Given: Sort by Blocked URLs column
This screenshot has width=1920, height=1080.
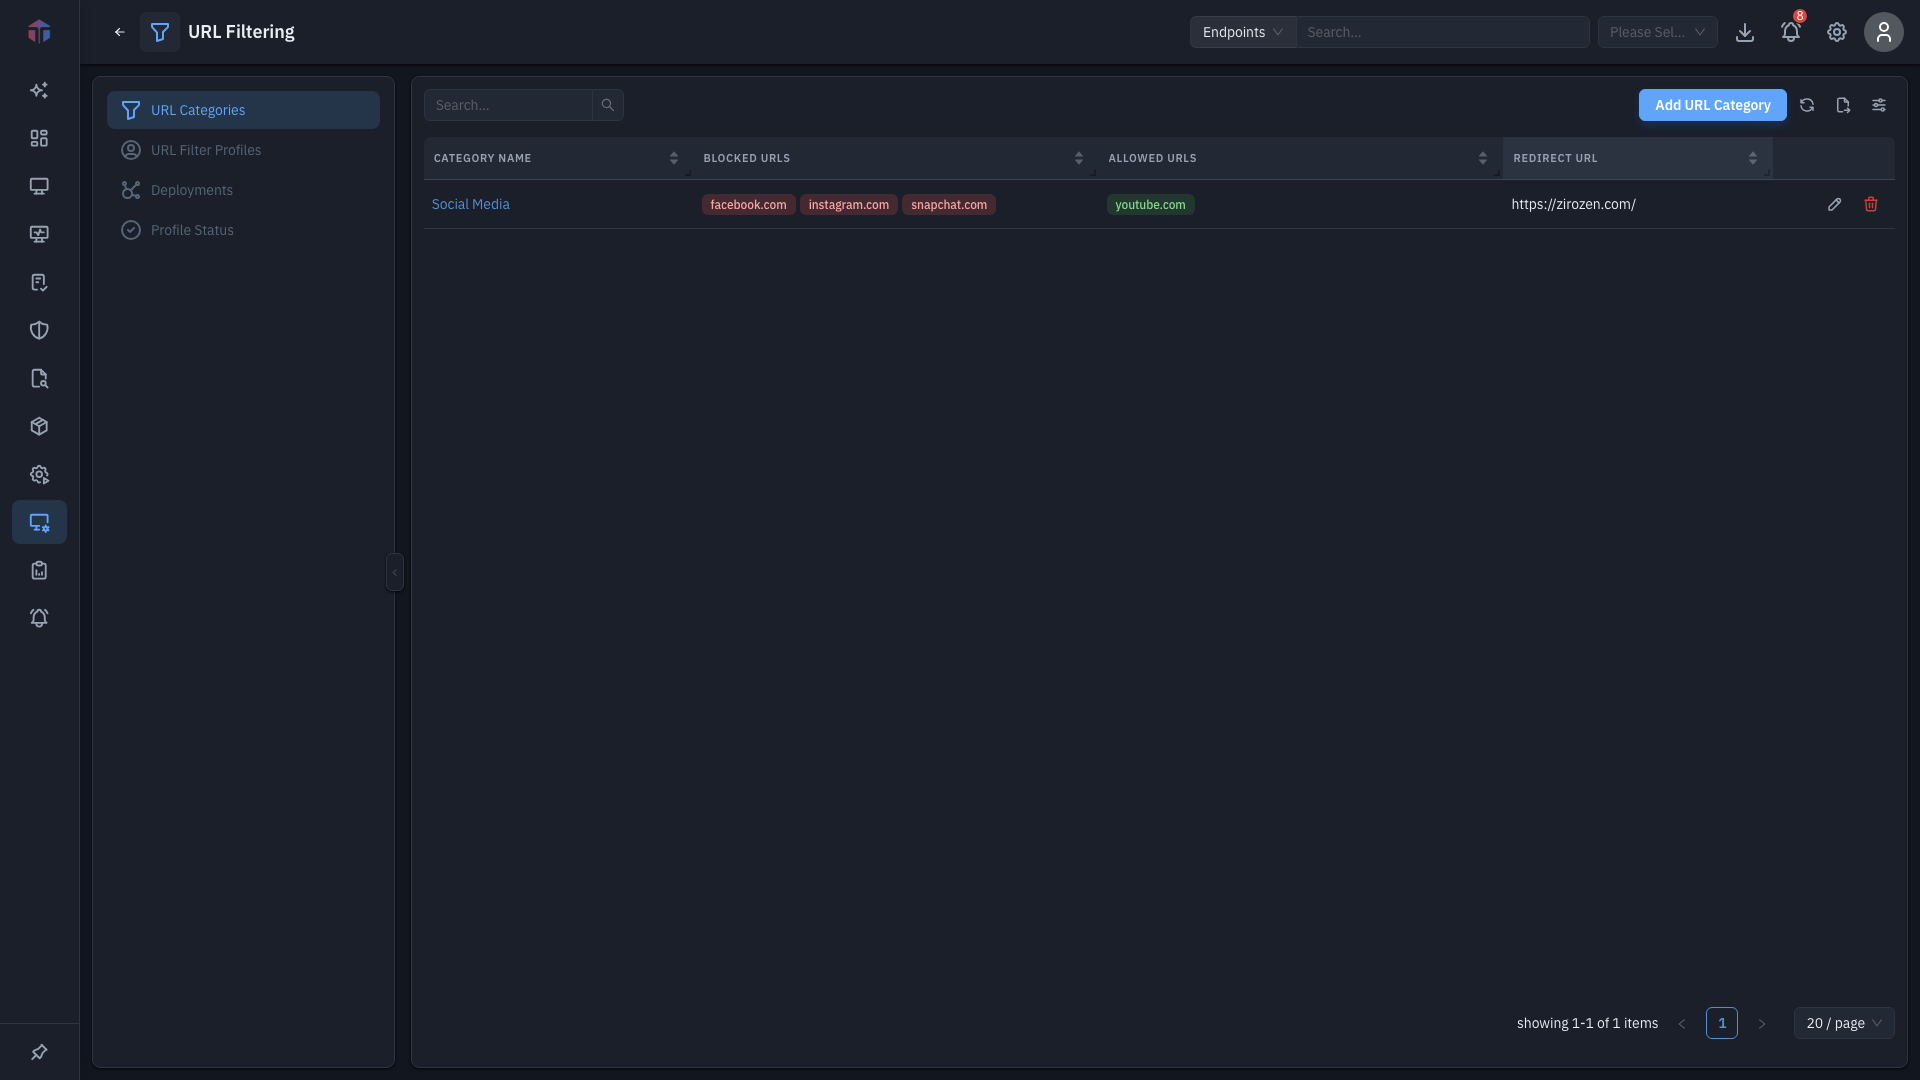Looking at the screenshot, I should pyautogui.click(x=1079, y=158).
